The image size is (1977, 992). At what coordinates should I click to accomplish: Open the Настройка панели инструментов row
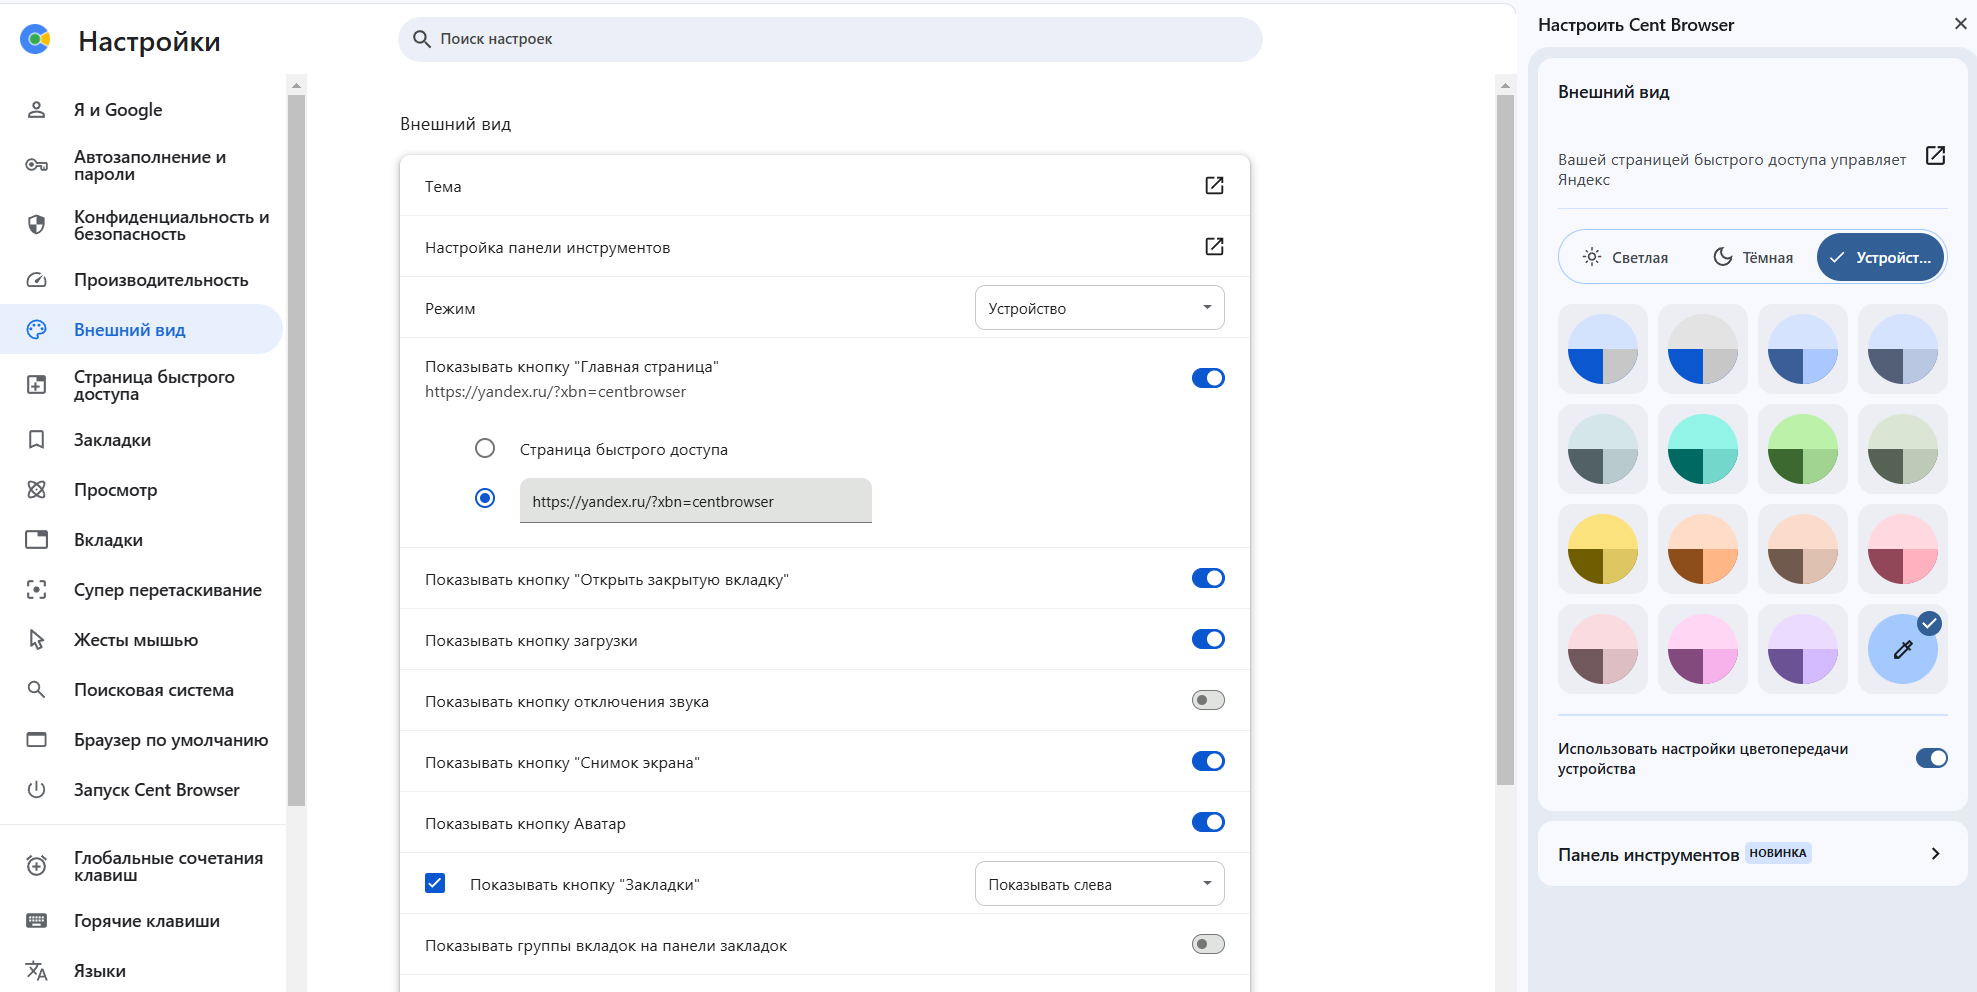click(x=825, y=247)
